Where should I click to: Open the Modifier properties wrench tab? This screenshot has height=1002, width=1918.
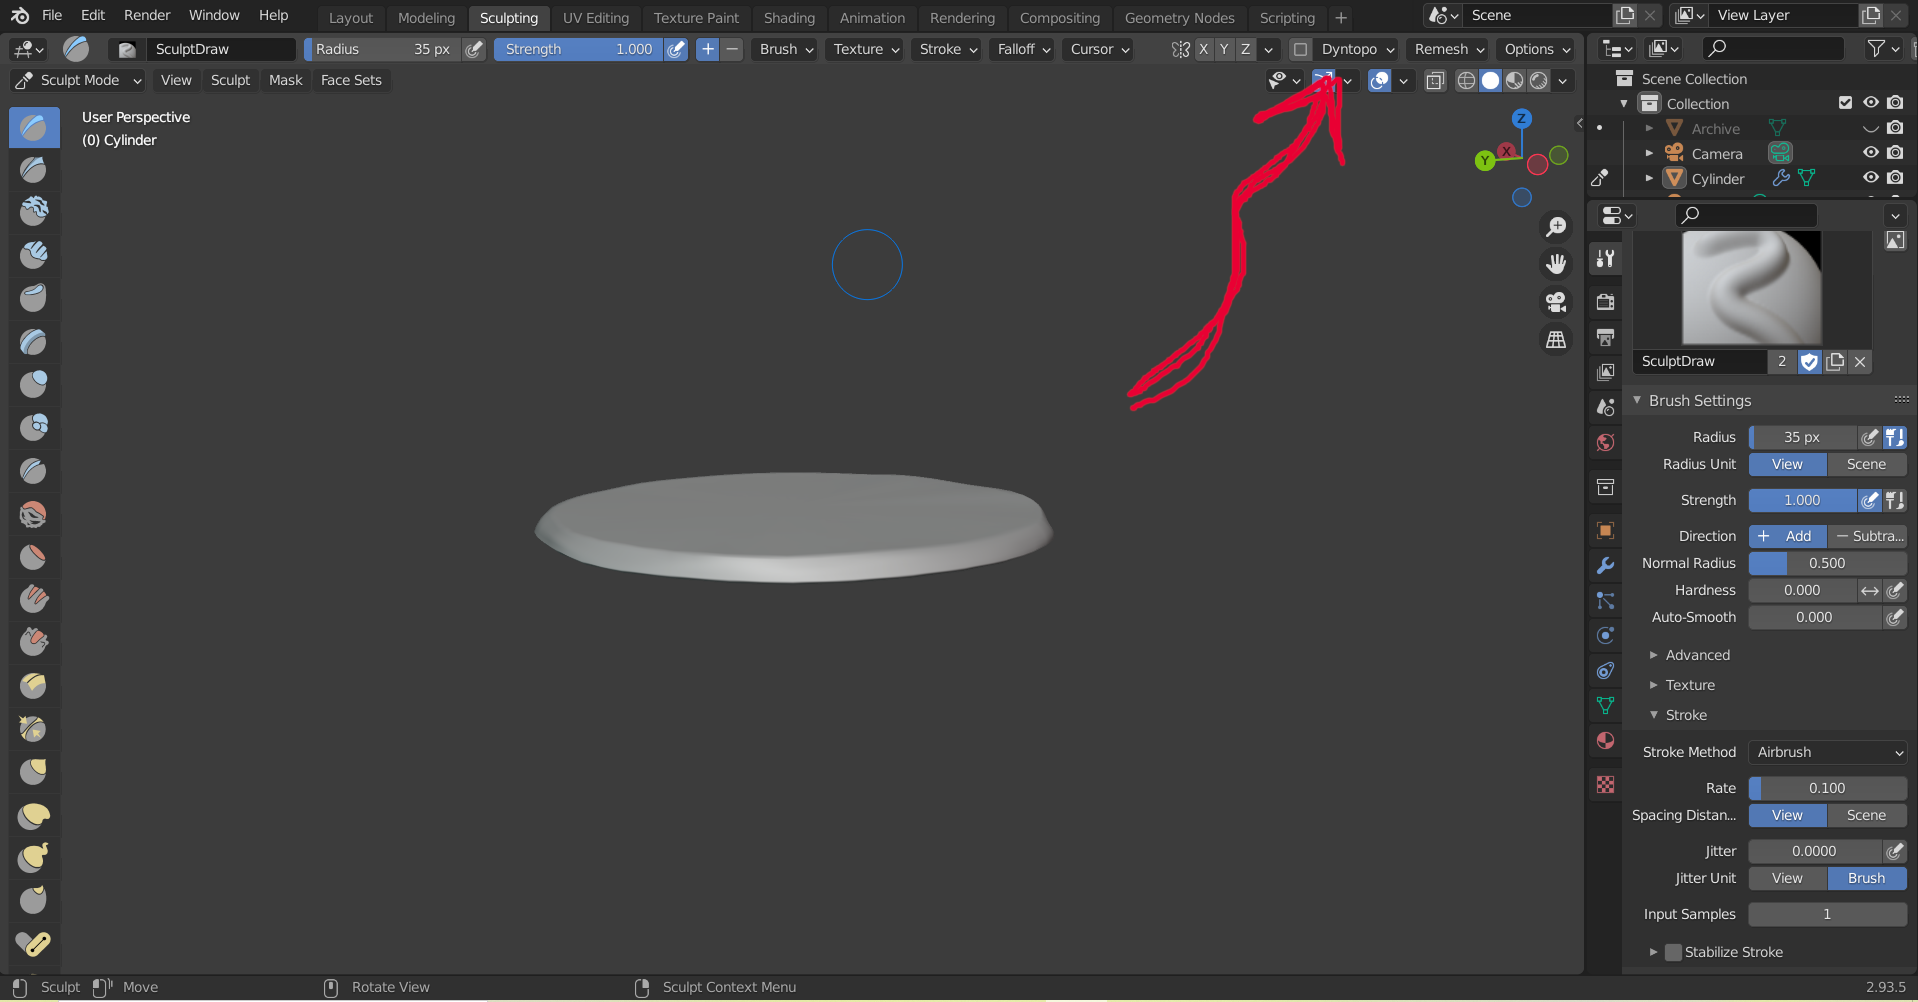(x=1605, y=565)
